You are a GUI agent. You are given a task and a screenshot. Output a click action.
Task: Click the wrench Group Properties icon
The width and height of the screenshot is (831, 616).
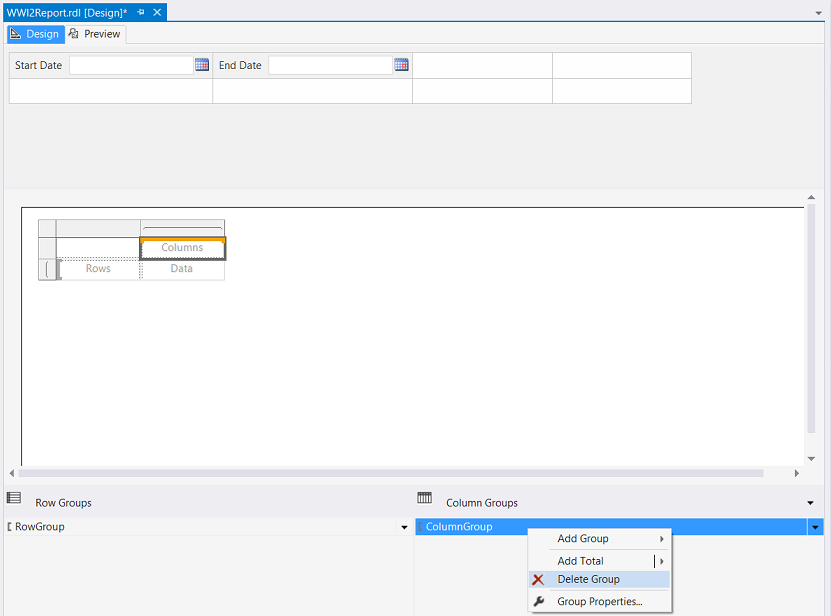click(538, 601)
